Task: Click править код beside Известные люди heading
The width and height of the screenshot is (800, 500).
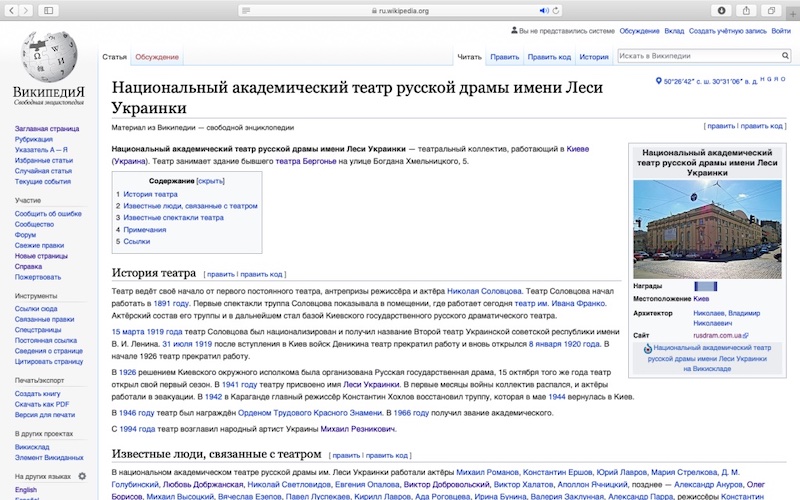Action: 387,455
